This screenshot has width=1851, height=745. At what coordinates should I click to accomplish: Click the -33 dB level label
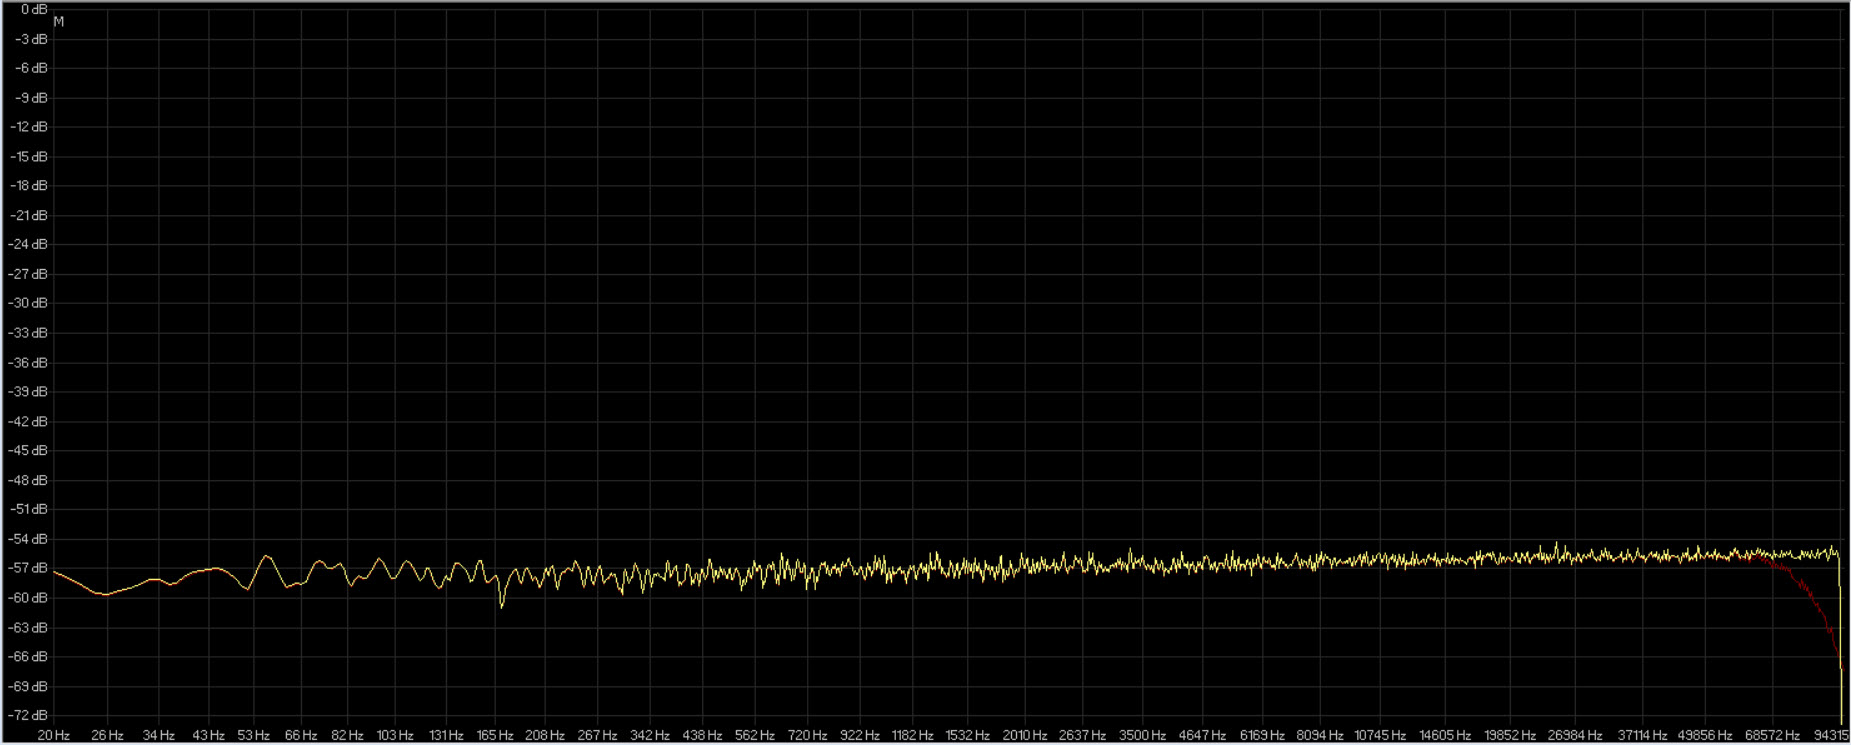pos(28,333)
